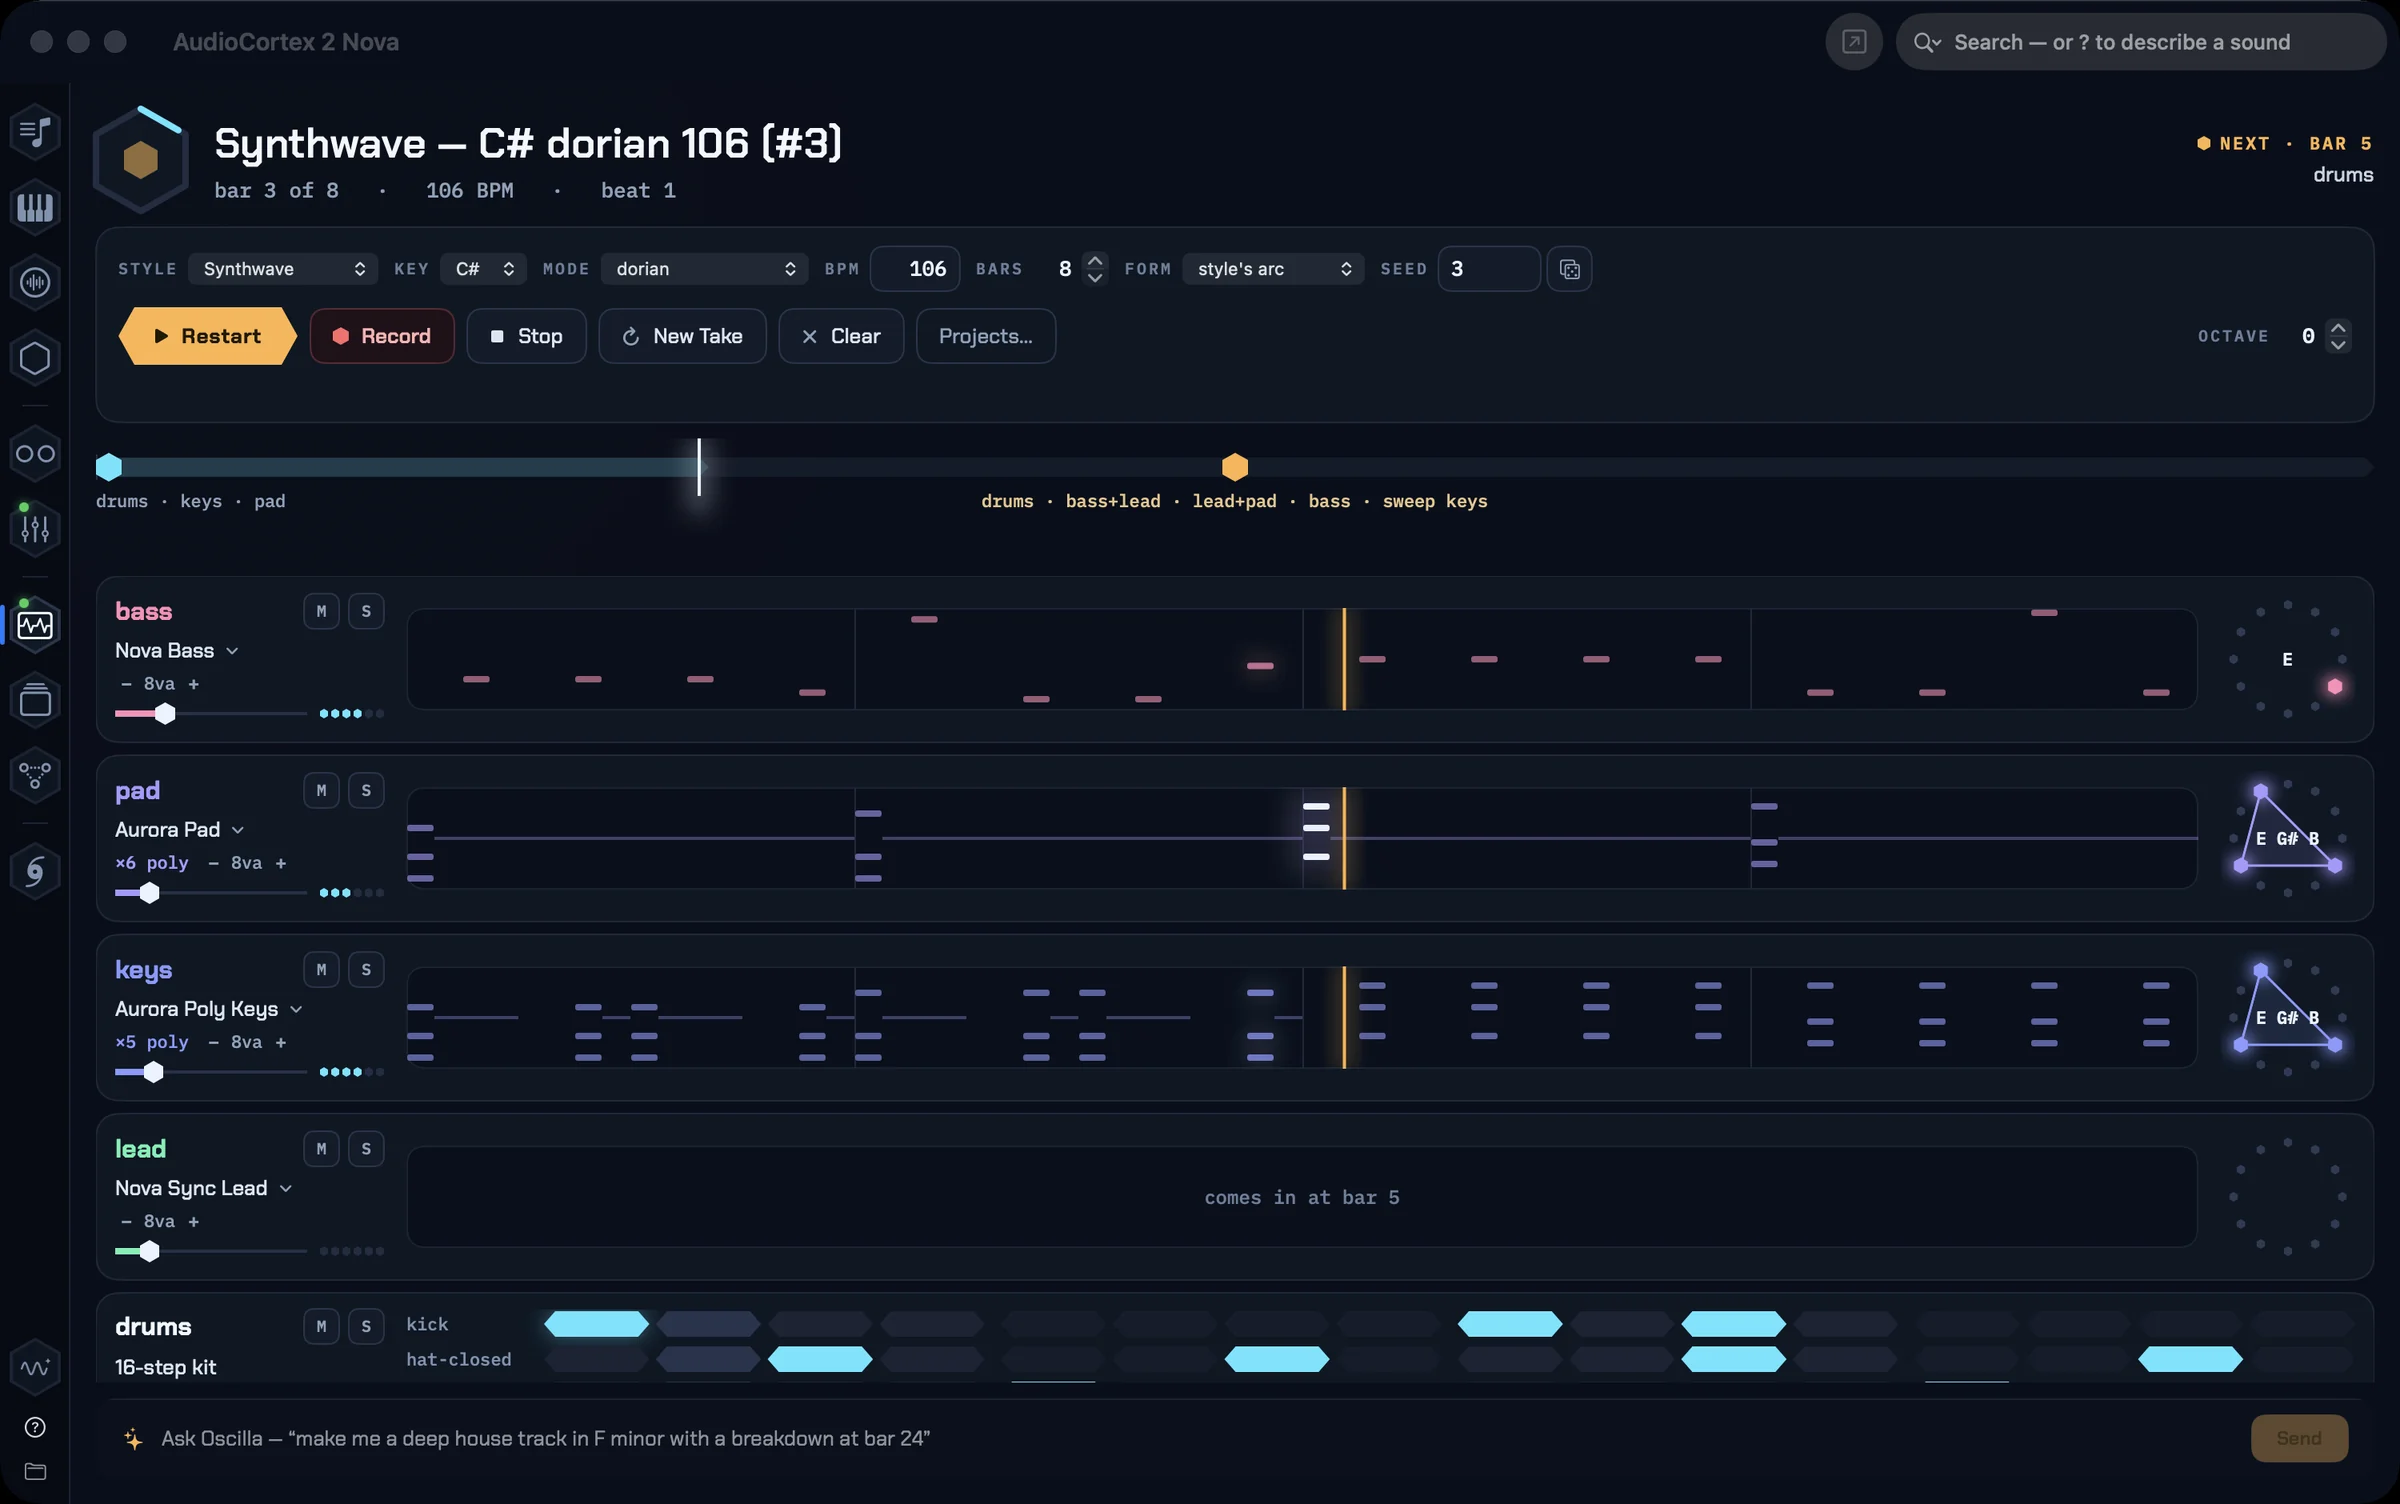Click the search magnifier icon

(x=1925, y=42)
